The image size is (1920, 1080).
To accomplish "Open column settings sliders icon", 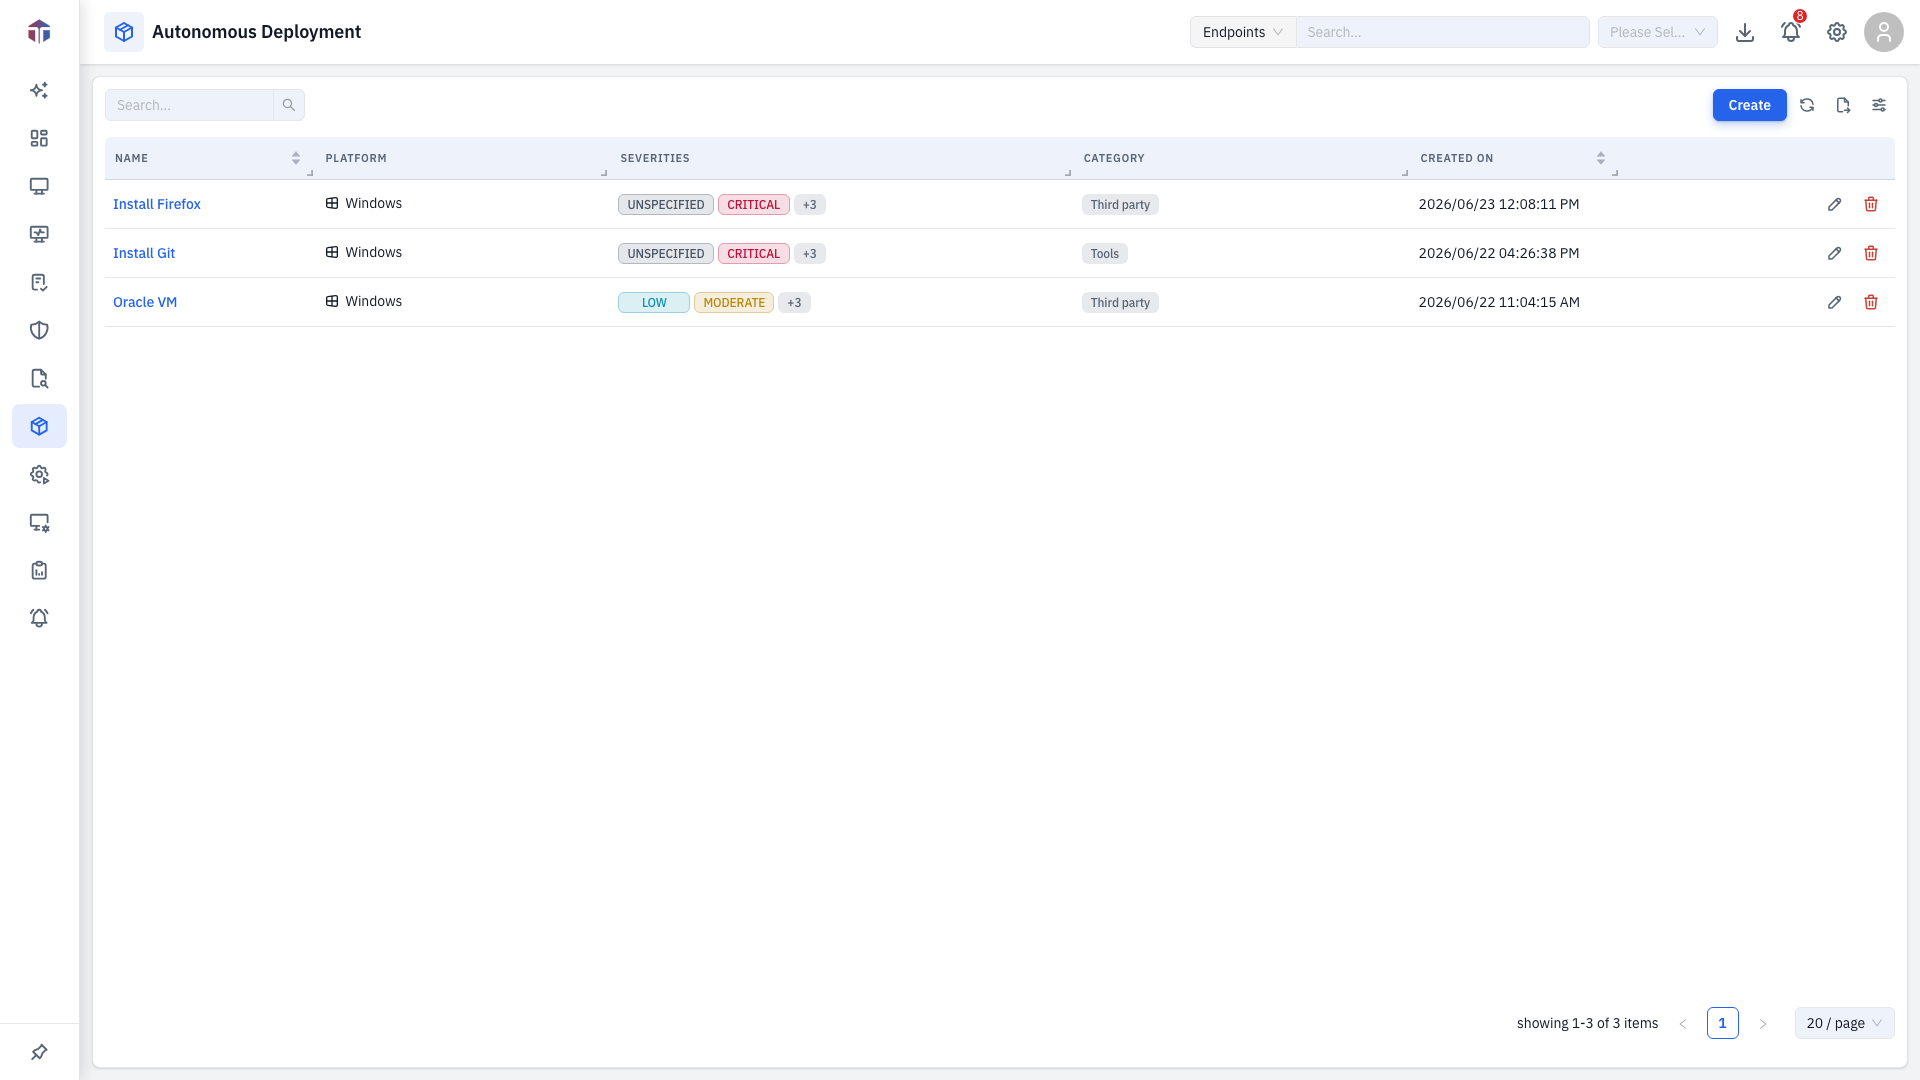I will click(1879, 105).
